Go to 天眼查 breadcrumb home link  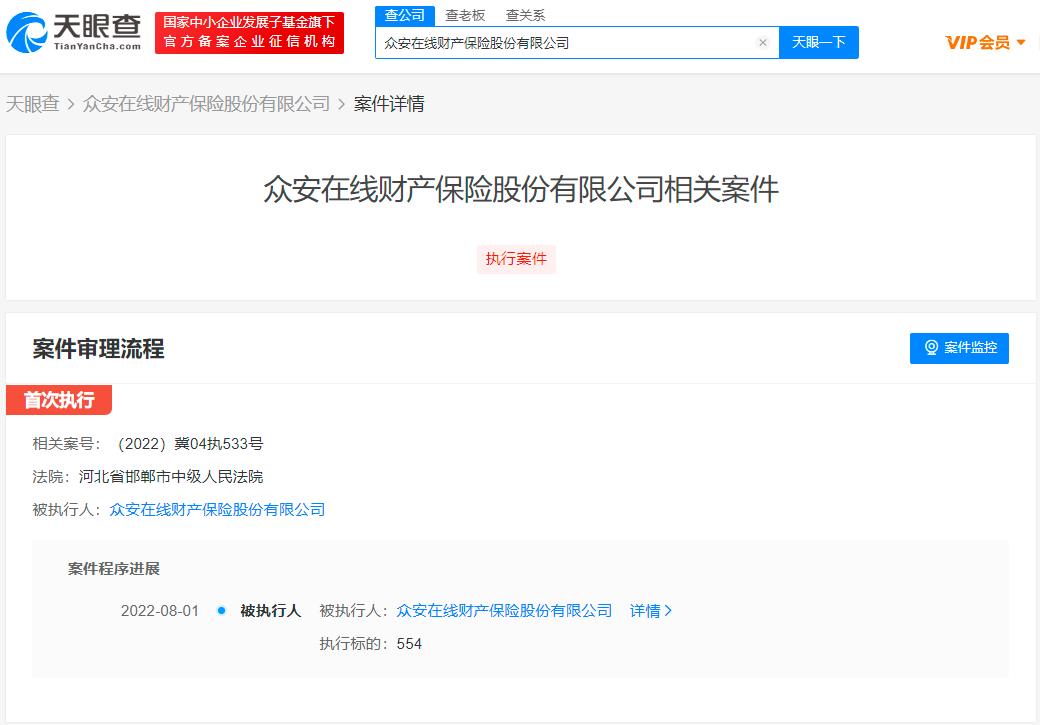[x=32, y=104]
